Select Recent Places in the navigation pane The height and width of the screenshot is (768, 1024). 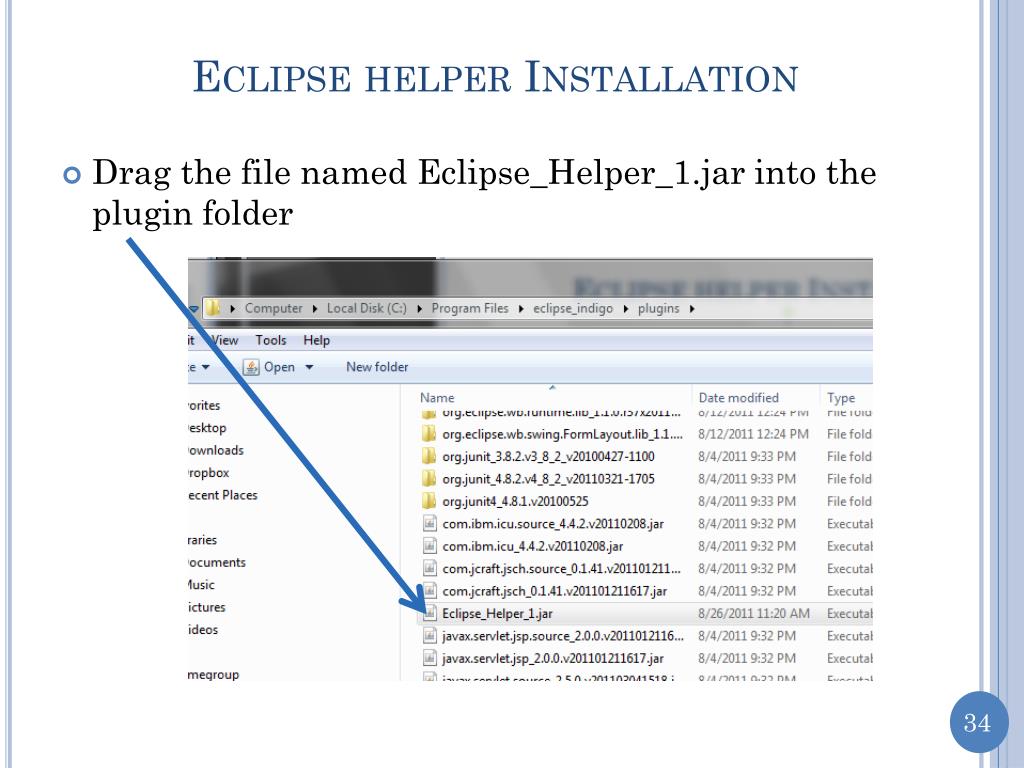click(x=223, y=495)
